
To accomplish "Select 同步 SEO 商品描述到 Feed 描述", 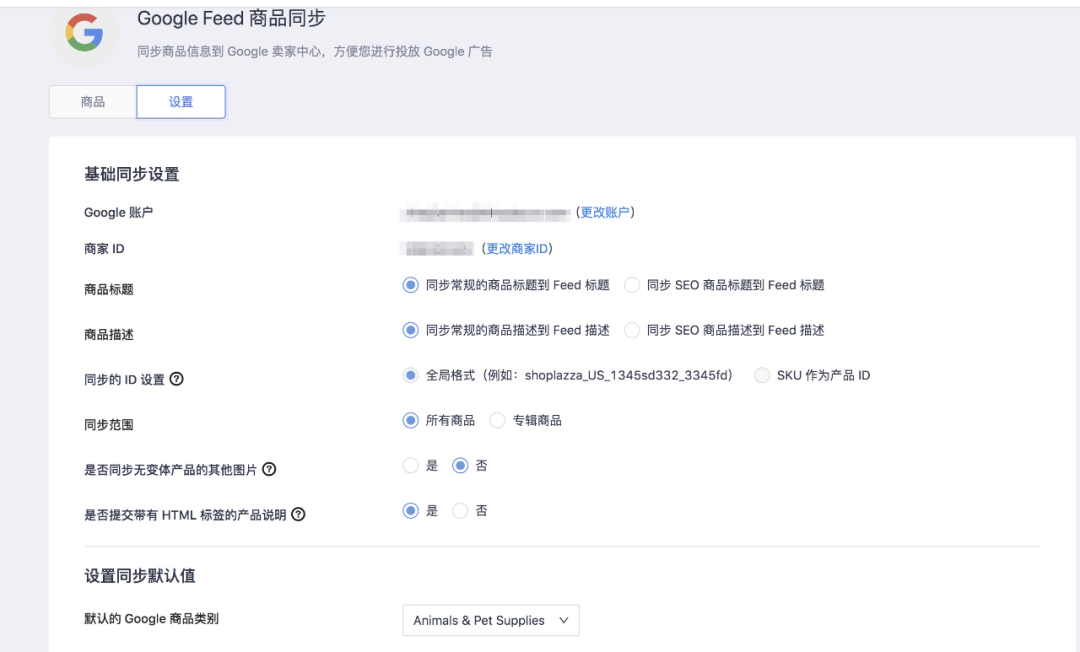I will tap(632, 330).
